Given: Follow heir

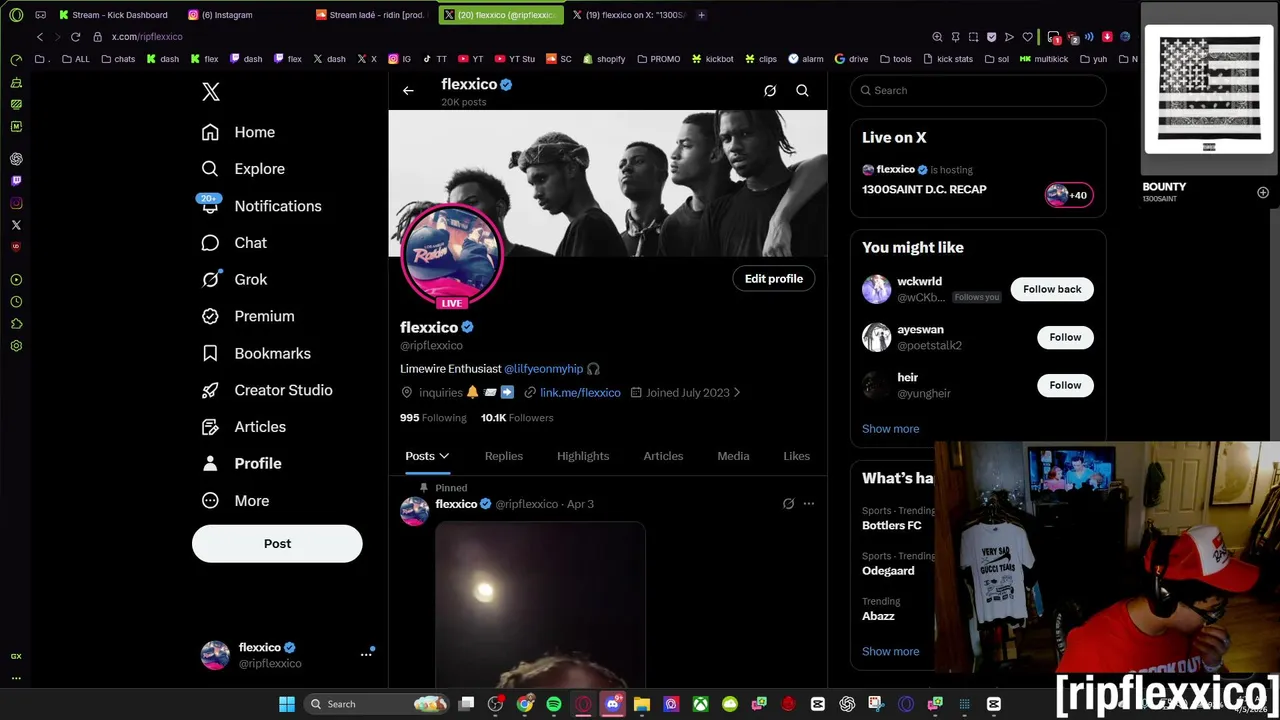Looking at the screenshot, I should coord(1065,385).
